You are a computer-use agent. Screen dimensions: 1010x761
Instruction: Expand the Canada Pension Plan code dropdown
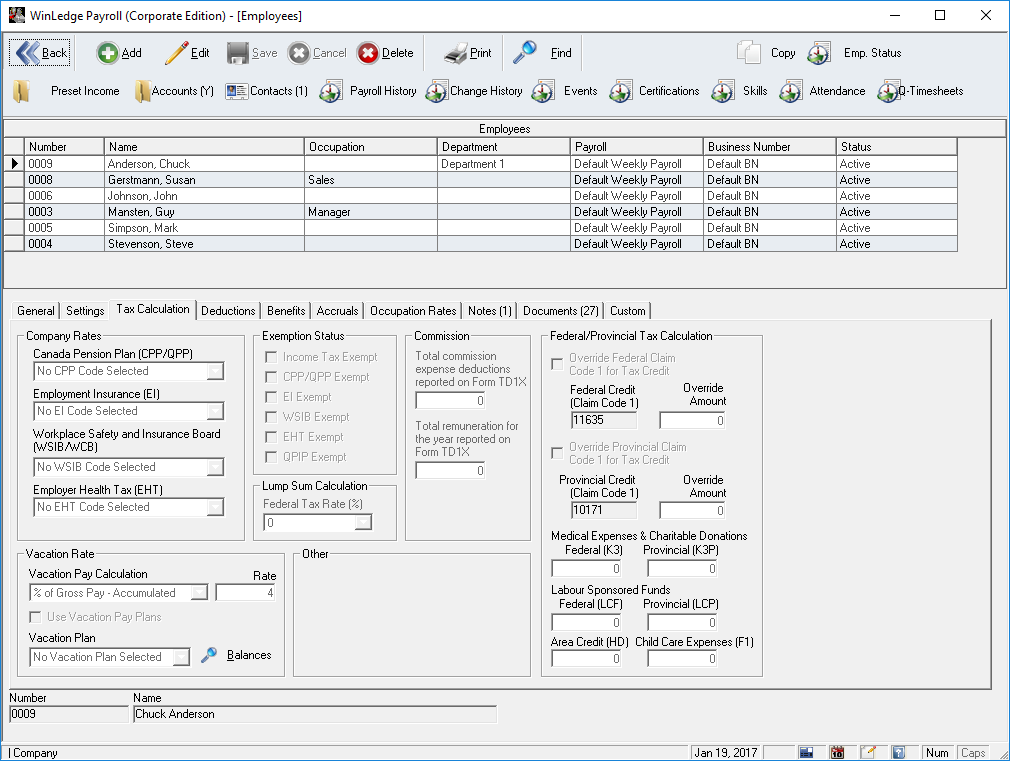point(216,371)
